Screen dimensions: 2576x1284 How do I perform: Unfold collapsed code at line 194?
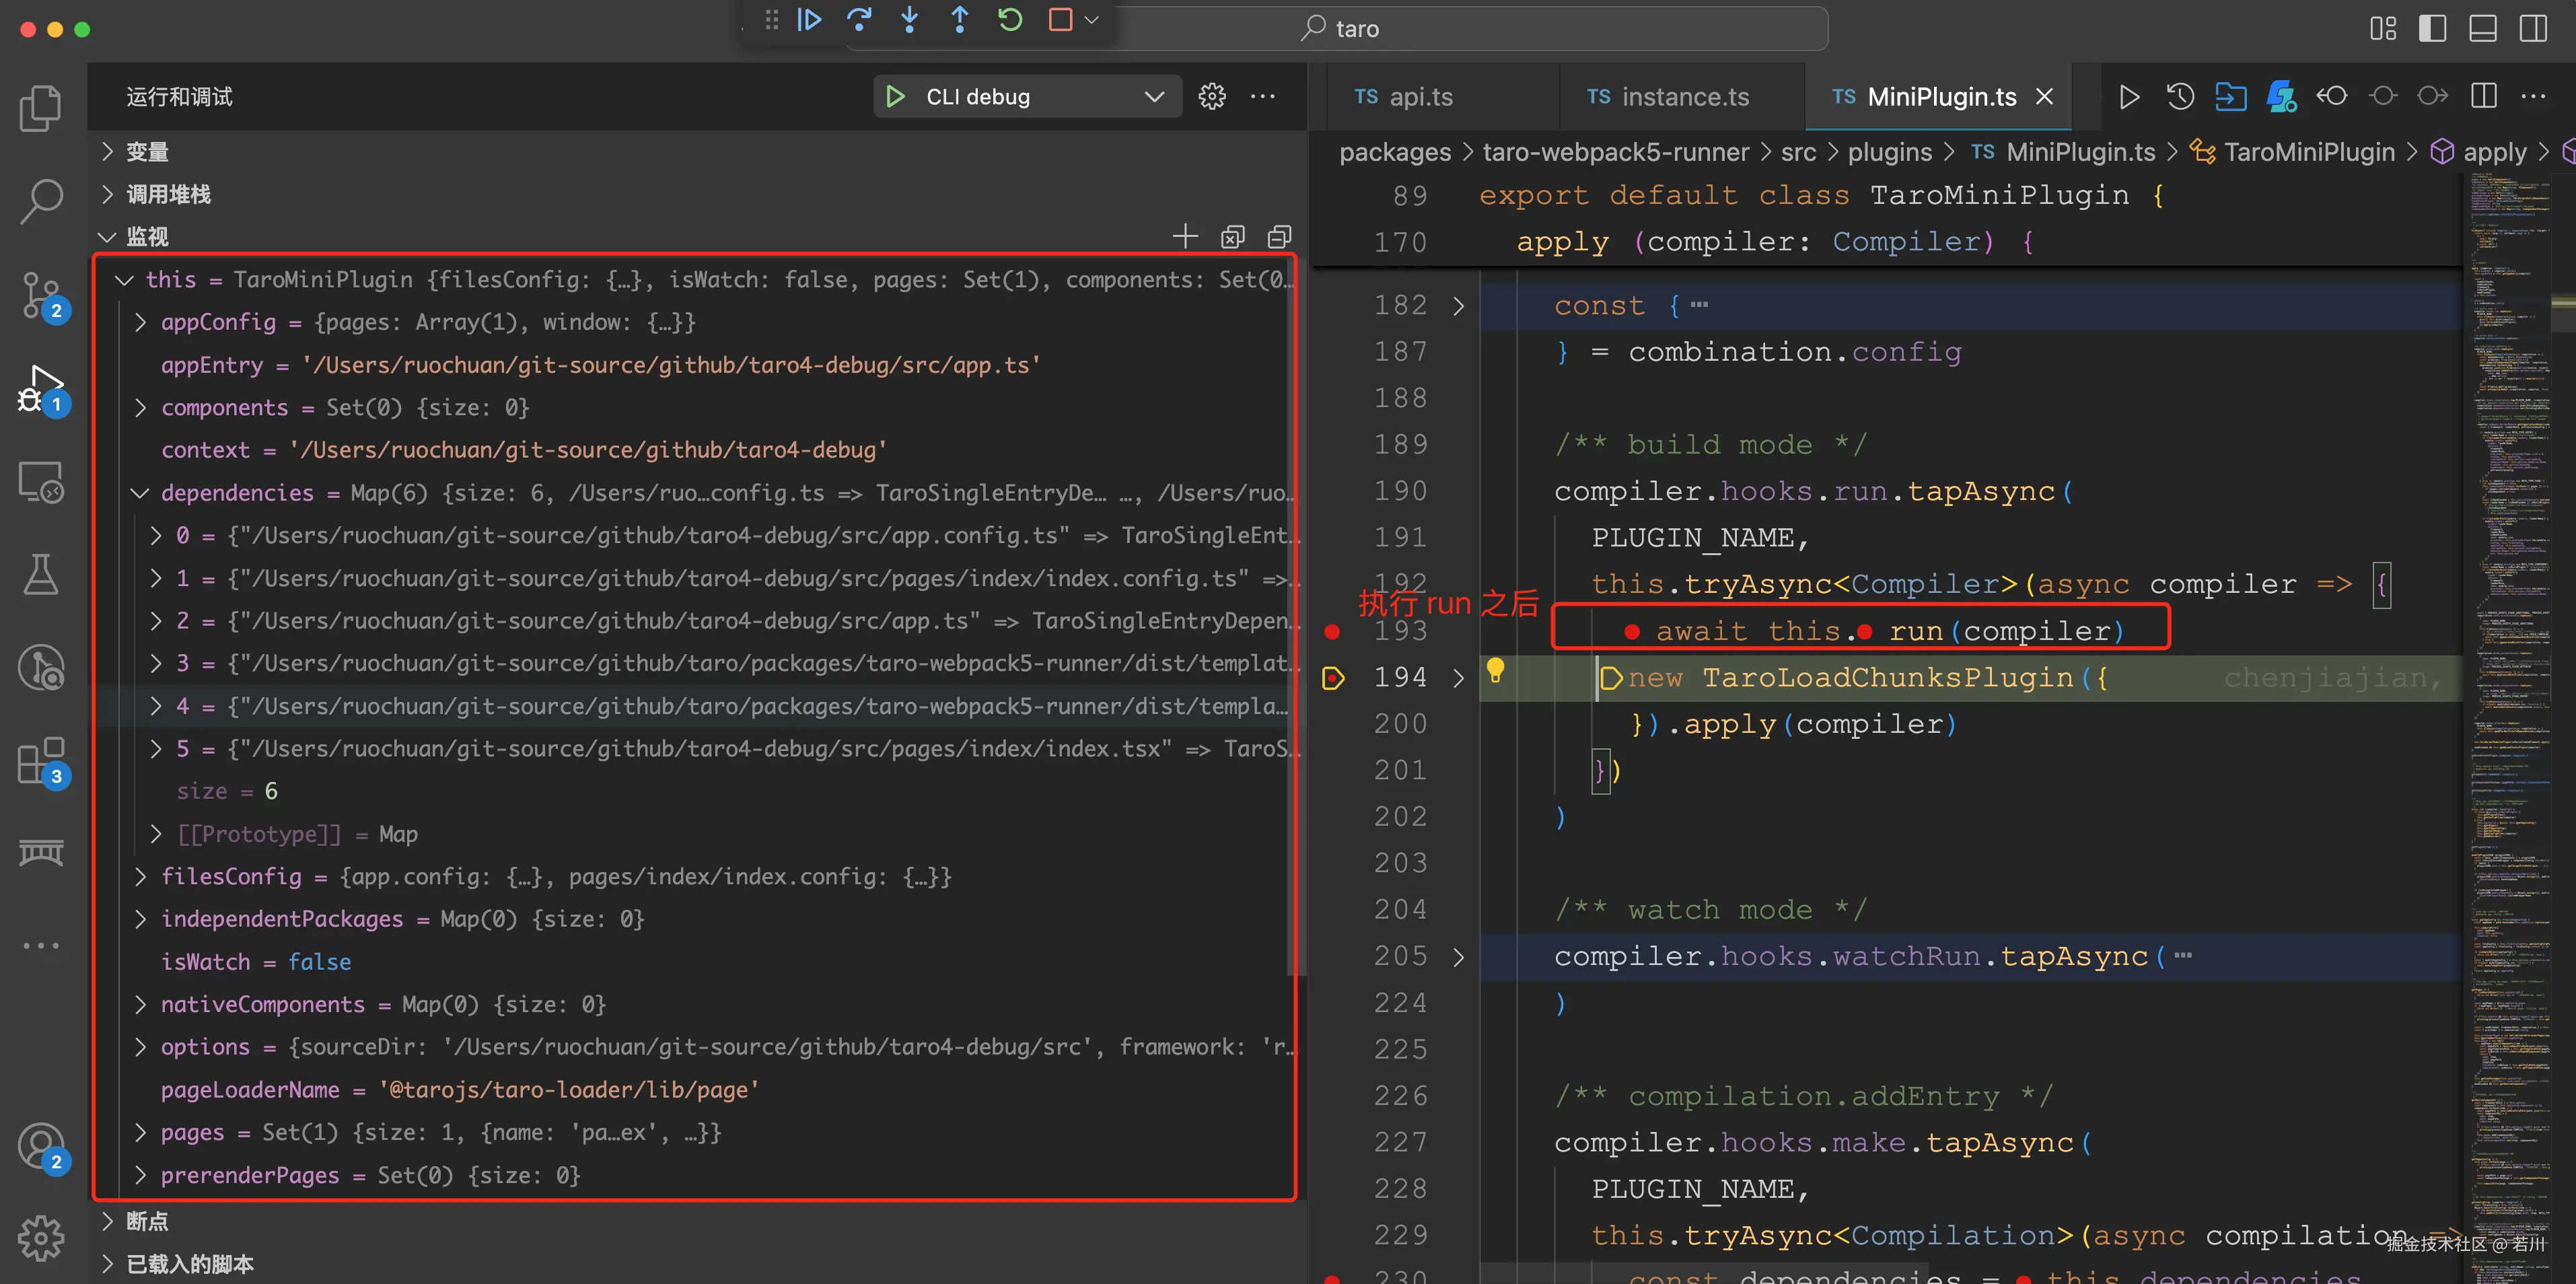click(x=1458, y=678)
